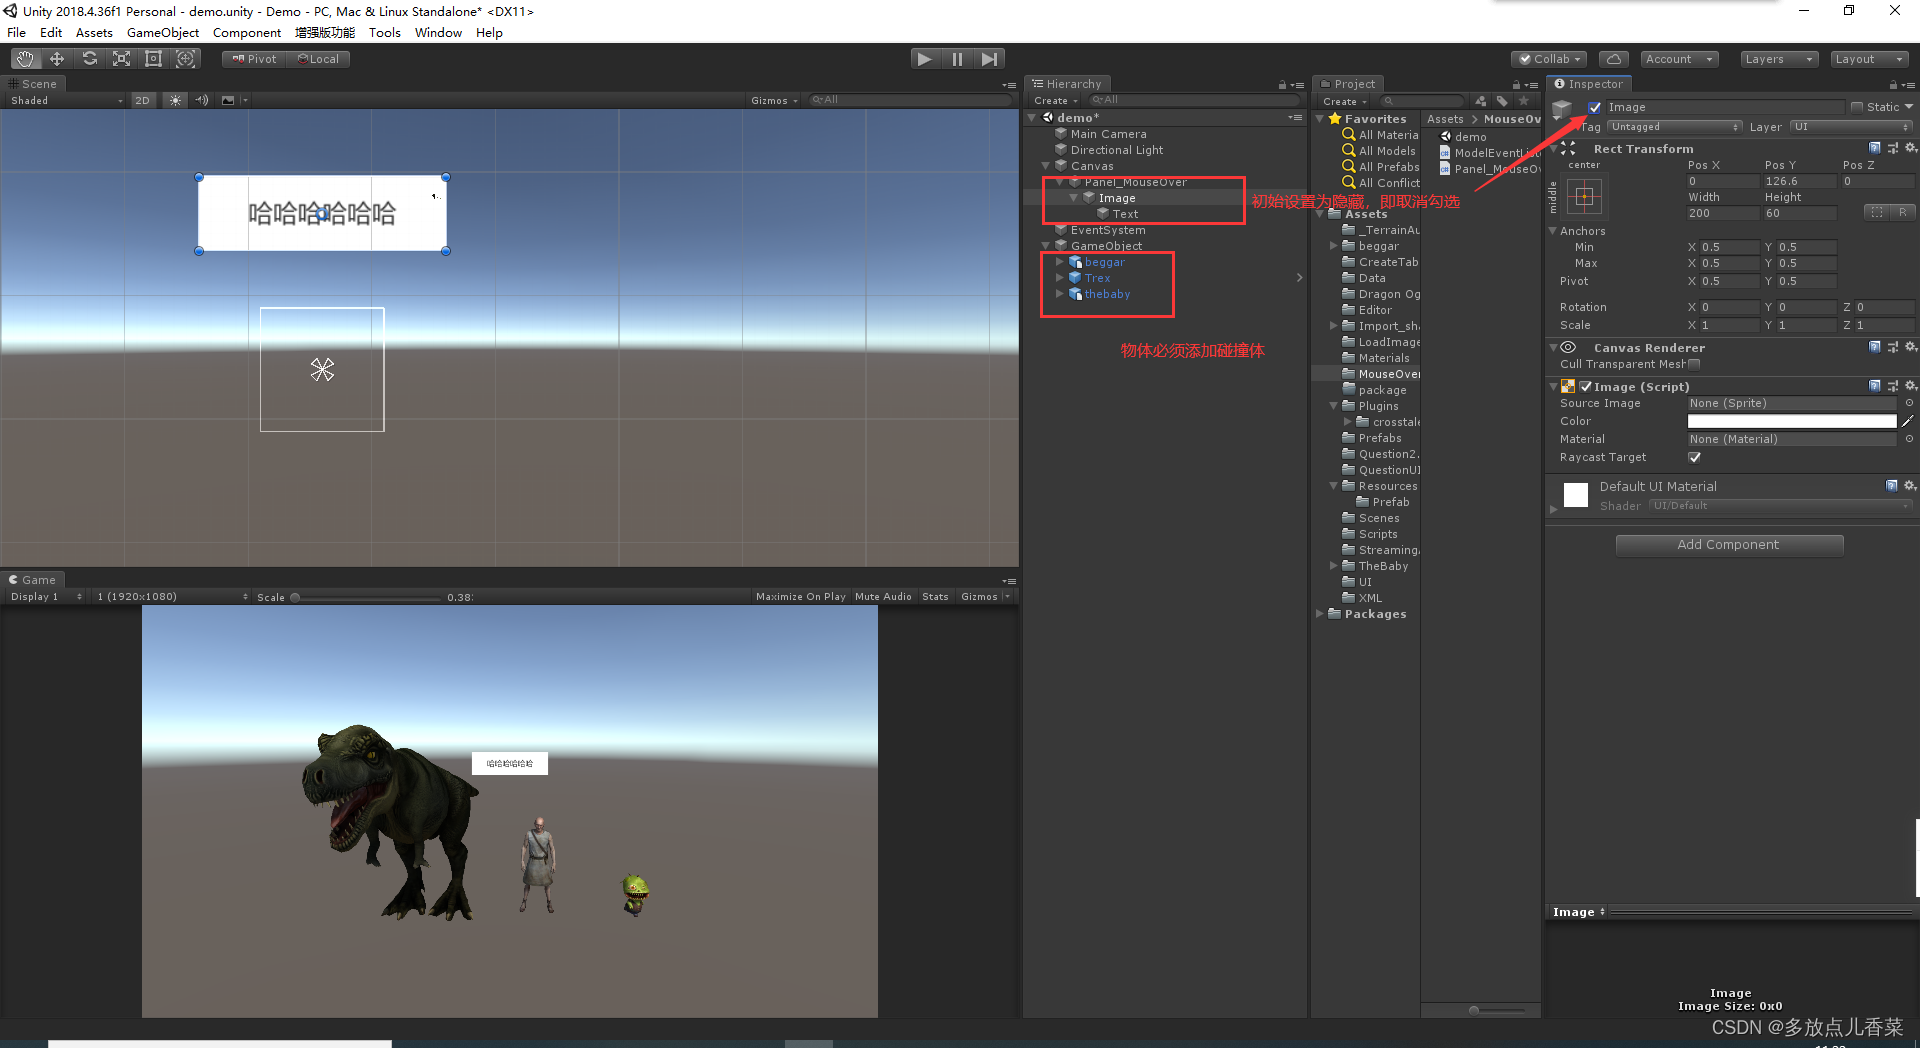The width and height of the screenshot is (1920, 1048).
Task: Open the Layout dropdown
Action: (x=1869, y=59)
